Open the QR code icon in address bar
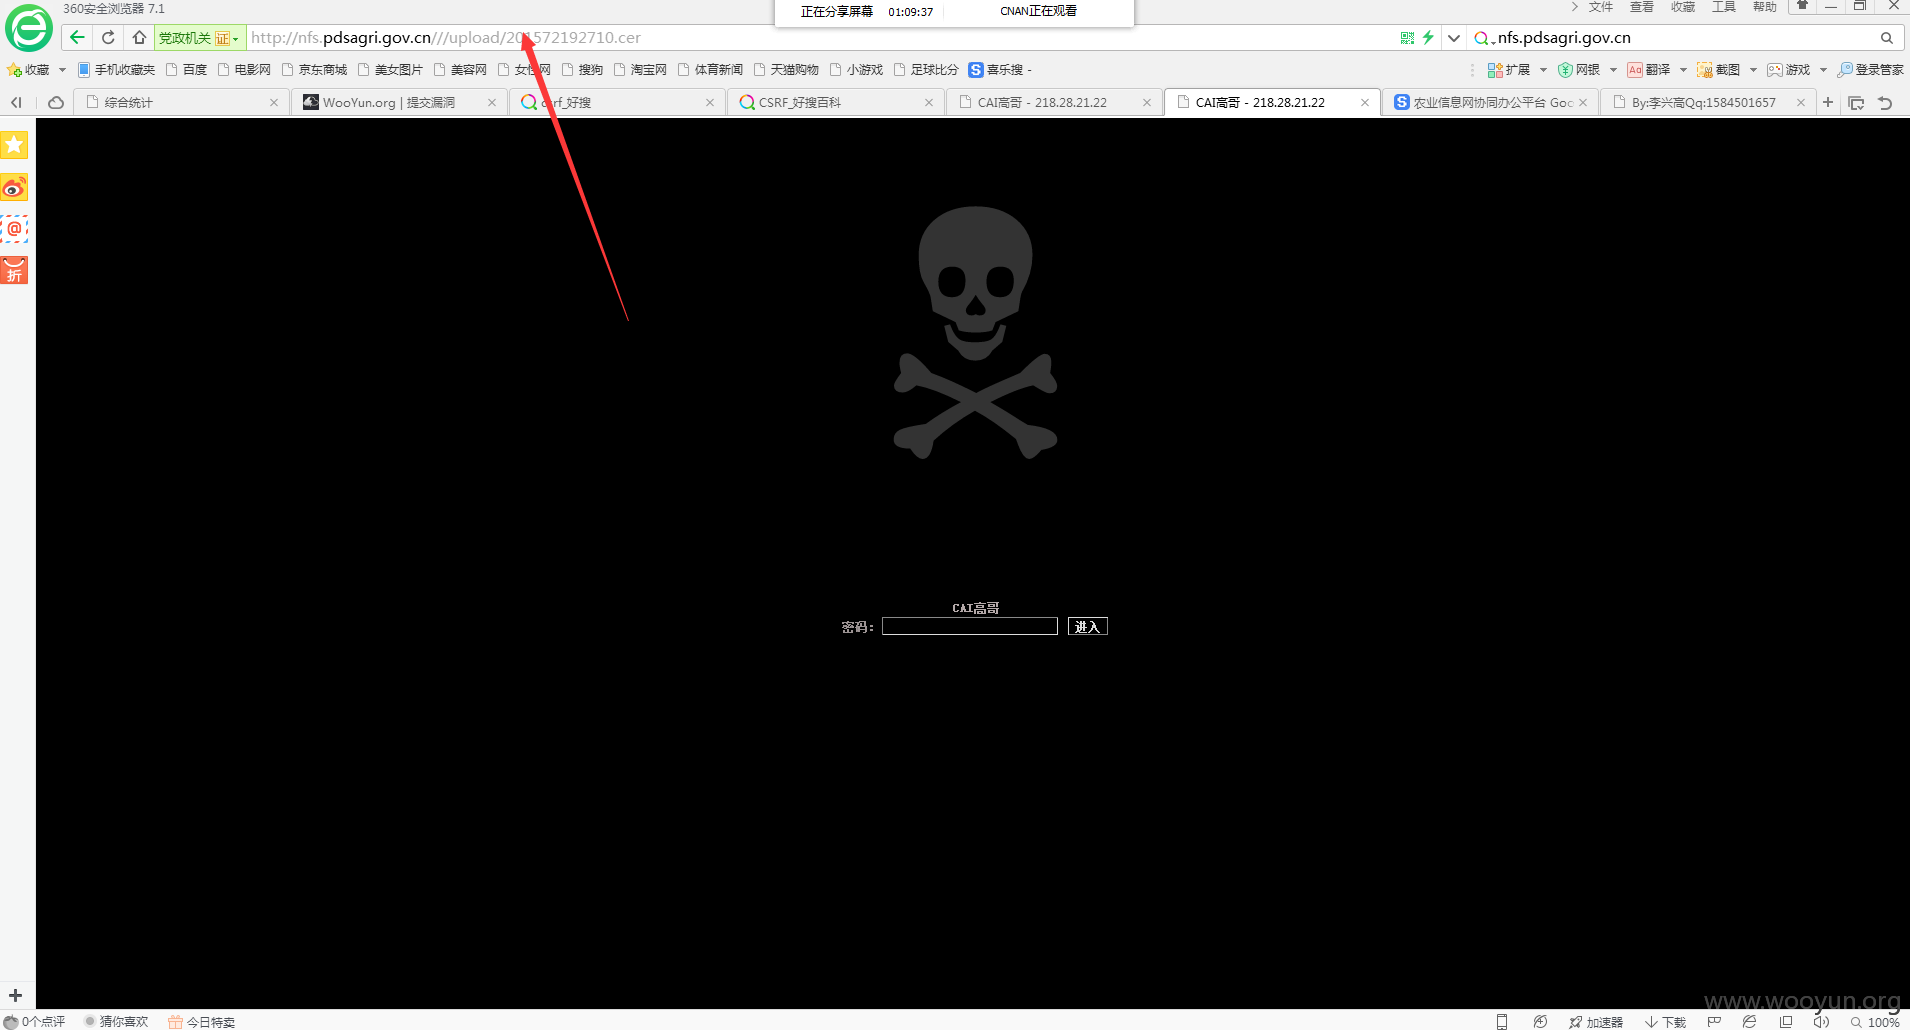This screenshot has height=1030, width=1910. pyautogui.click(x=1407, y=38)
